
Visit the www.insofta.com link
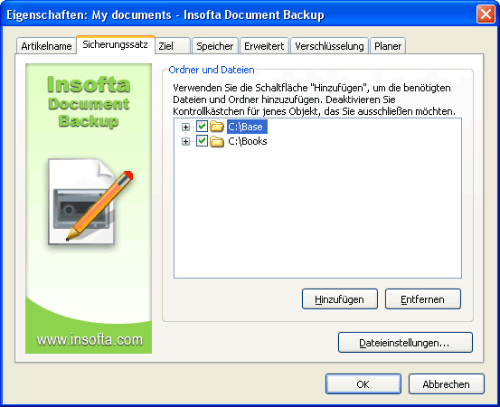tap(89, 340)
